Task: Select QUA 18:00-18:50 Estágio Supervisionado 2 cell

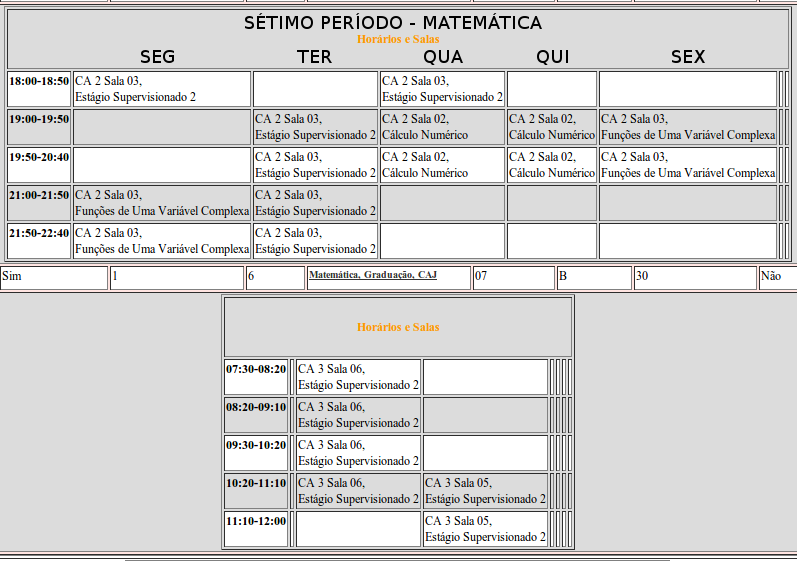Action: click(443, 89)
